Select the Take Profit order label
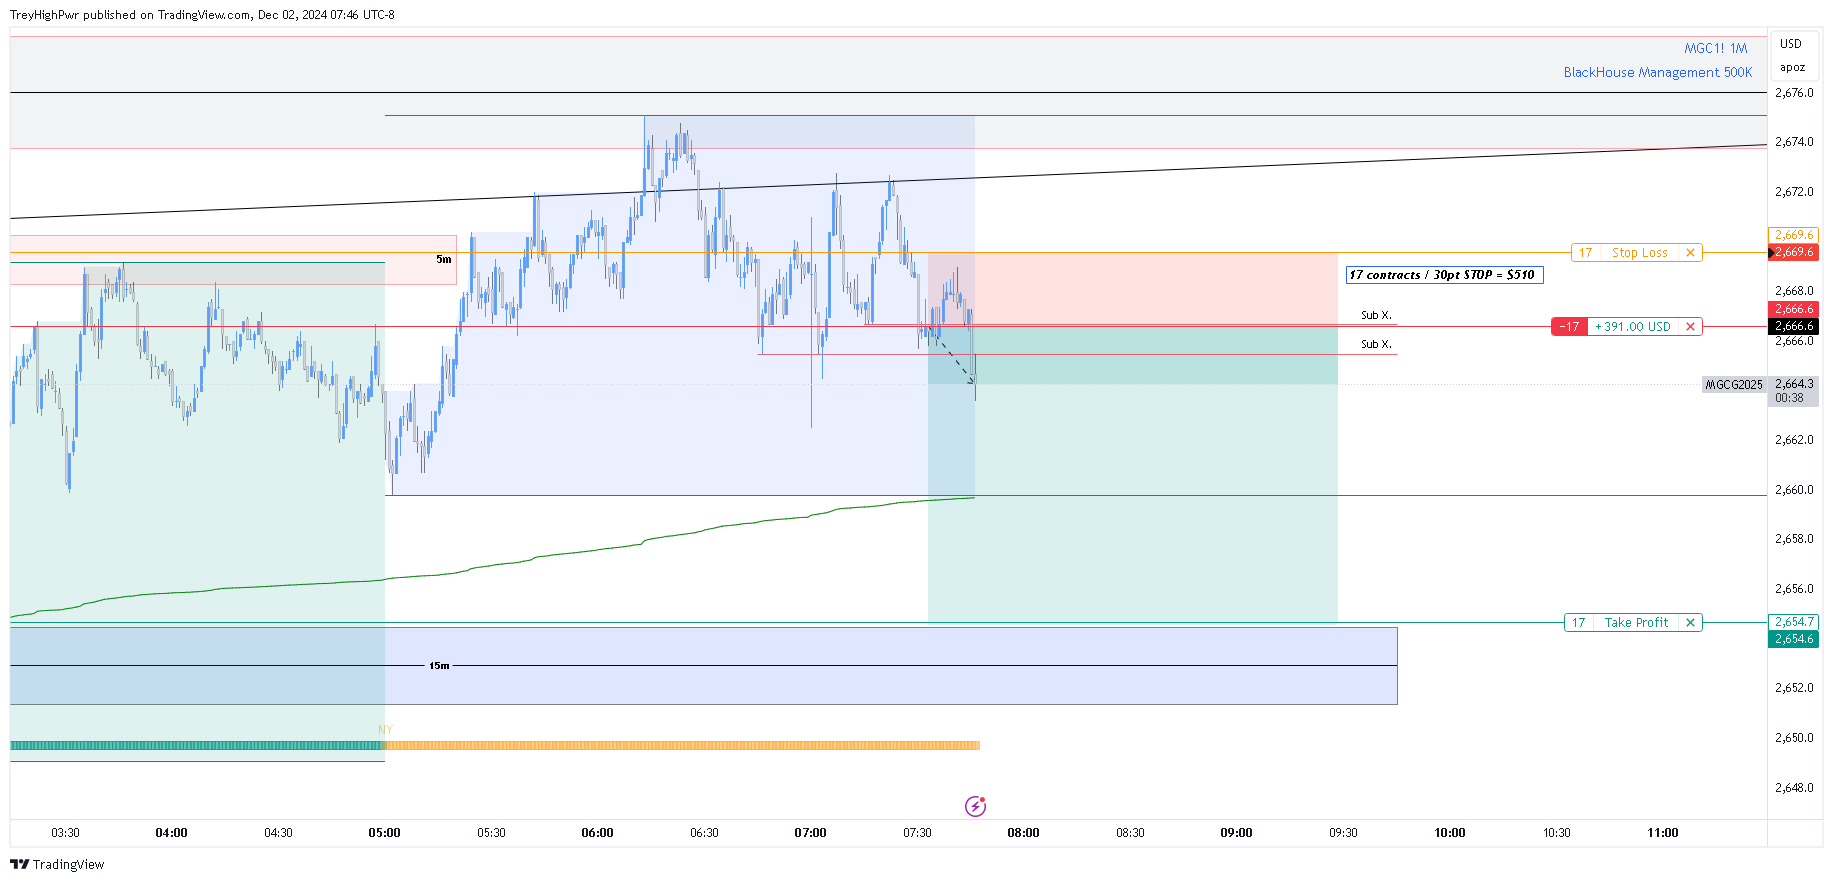 1636,623
